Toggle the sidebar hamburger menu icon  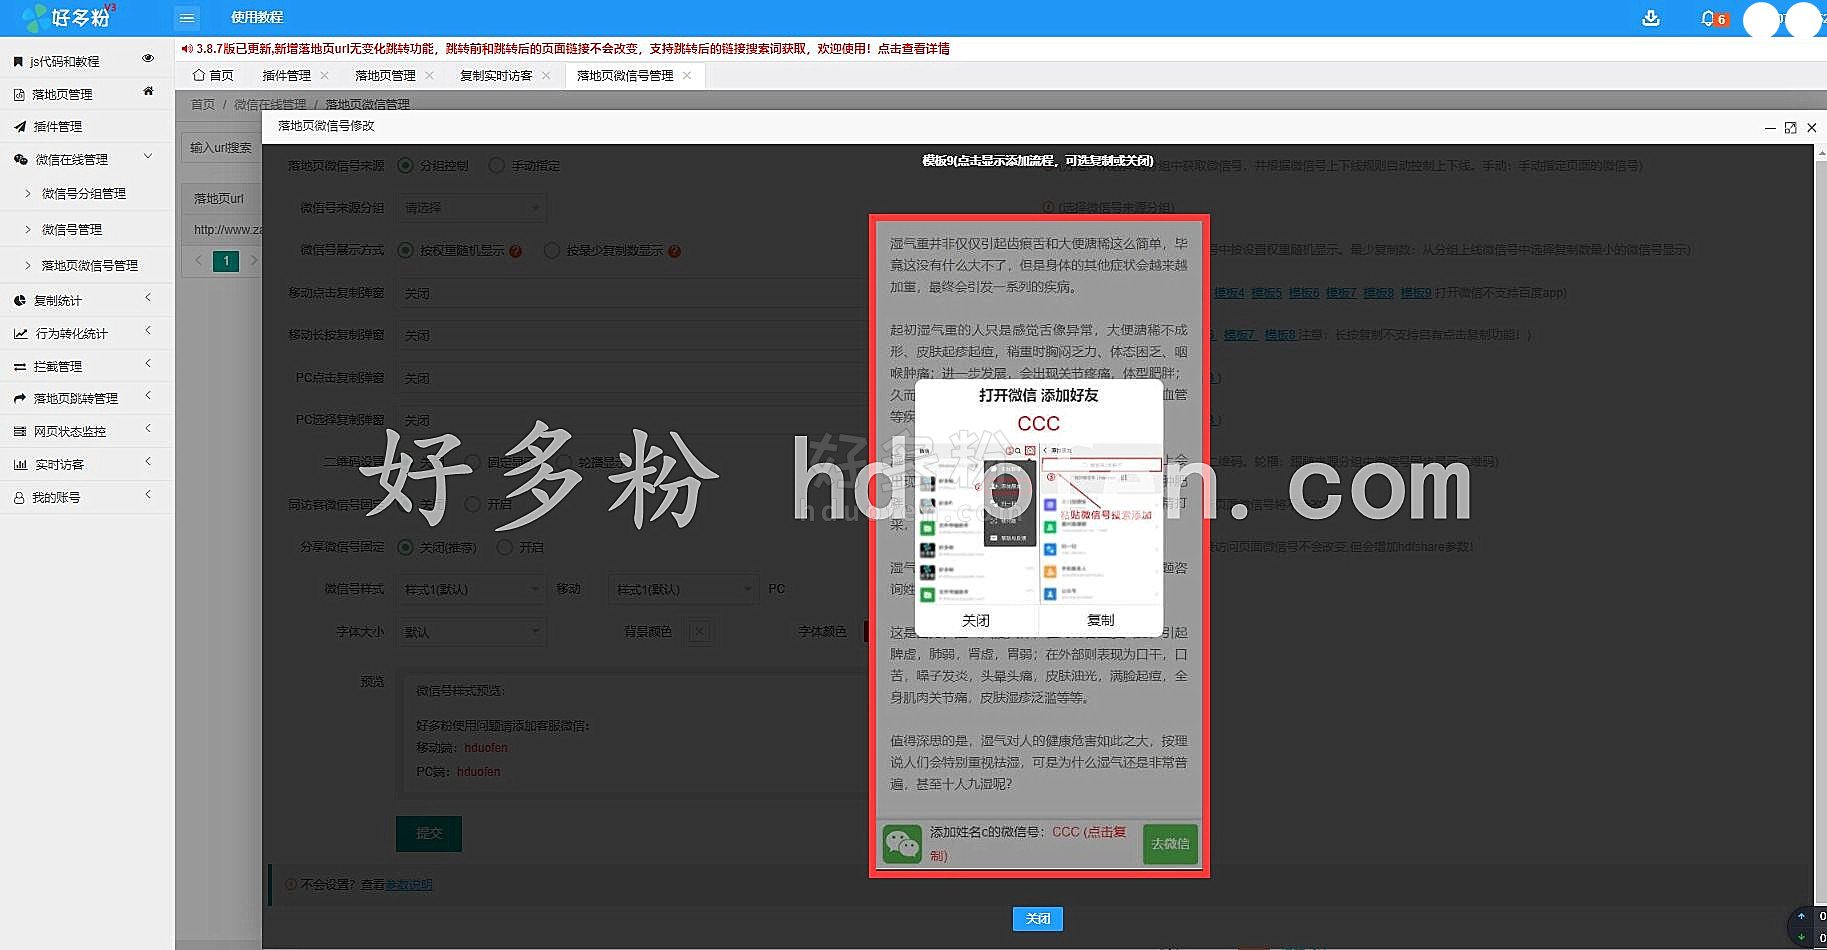pos(187,18)
